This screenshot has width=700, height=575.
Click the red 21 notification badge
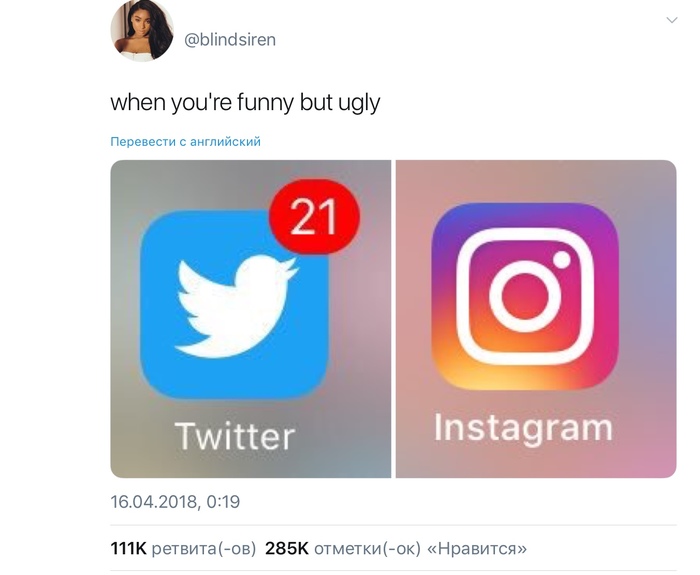[314, 217]
